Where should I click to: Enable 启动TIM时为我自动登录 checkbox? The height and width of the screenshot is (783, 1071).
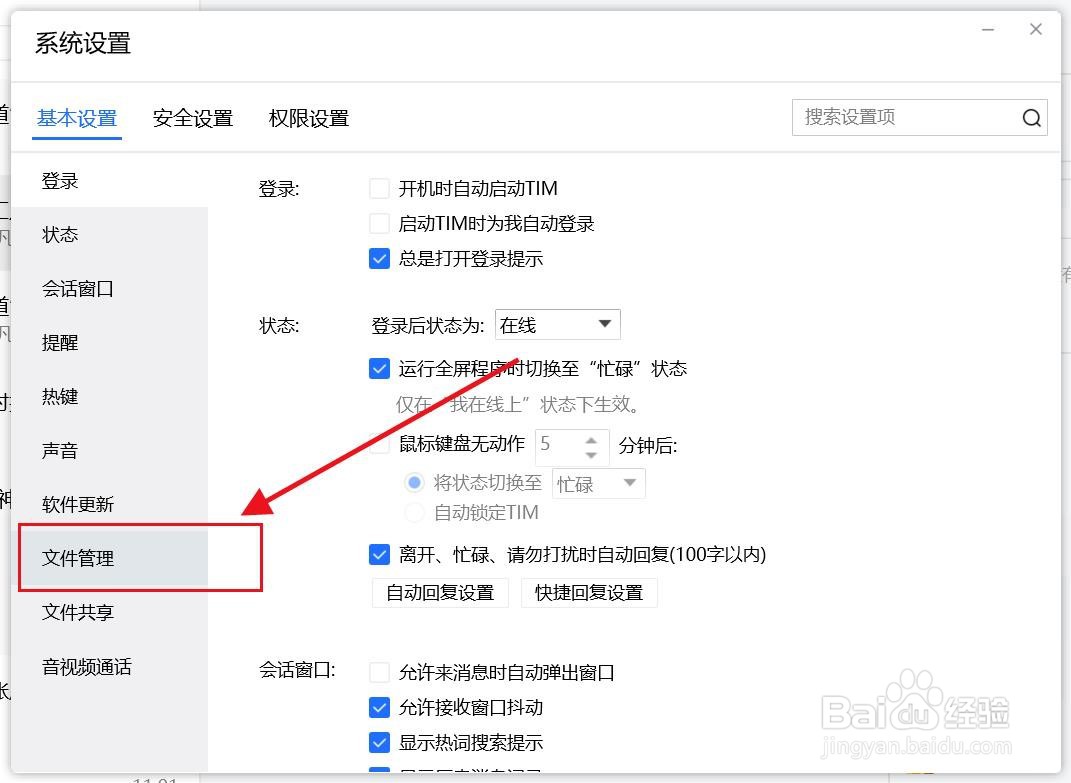click(379, 223)
